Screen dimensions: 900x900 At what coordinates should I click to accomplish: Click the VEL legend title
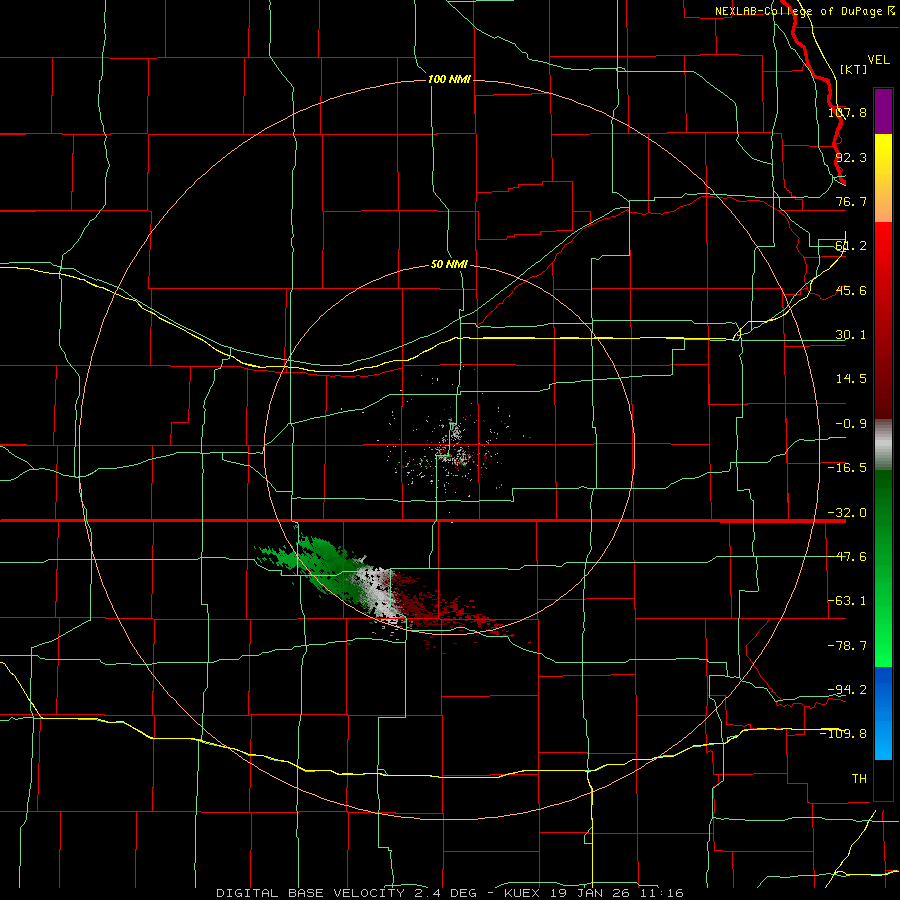(878, 60)
